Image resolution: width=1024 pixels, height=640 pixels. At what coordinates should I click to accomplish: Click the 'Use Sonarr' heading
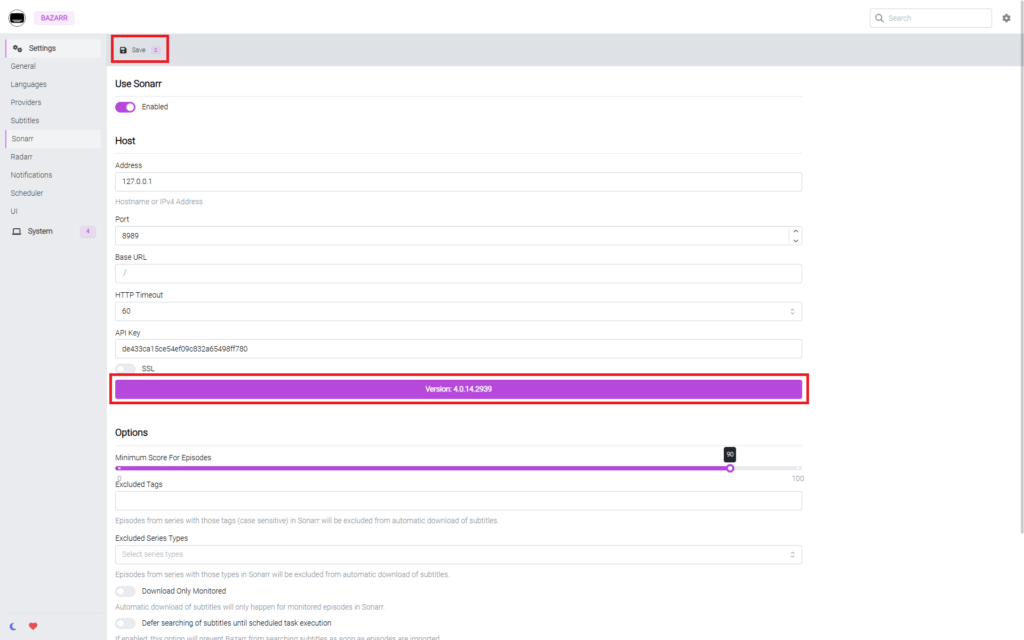pos(138,84)
